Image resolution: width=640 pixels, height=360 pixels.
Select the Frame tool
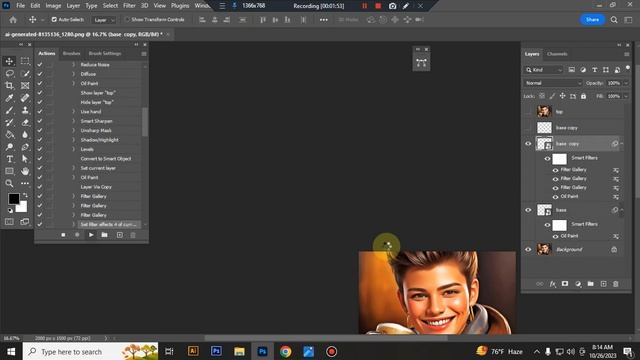[25, 86]
